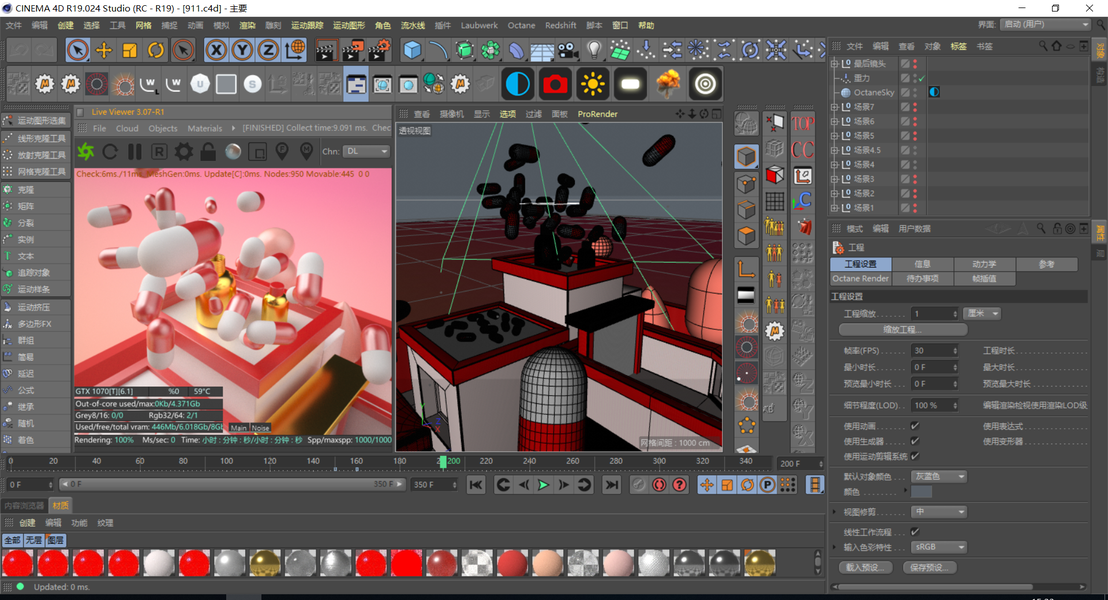Open the Chn: DL channel dropdown
The width and height of the screenshot is (1108, 600).
(x=366, y=151)
